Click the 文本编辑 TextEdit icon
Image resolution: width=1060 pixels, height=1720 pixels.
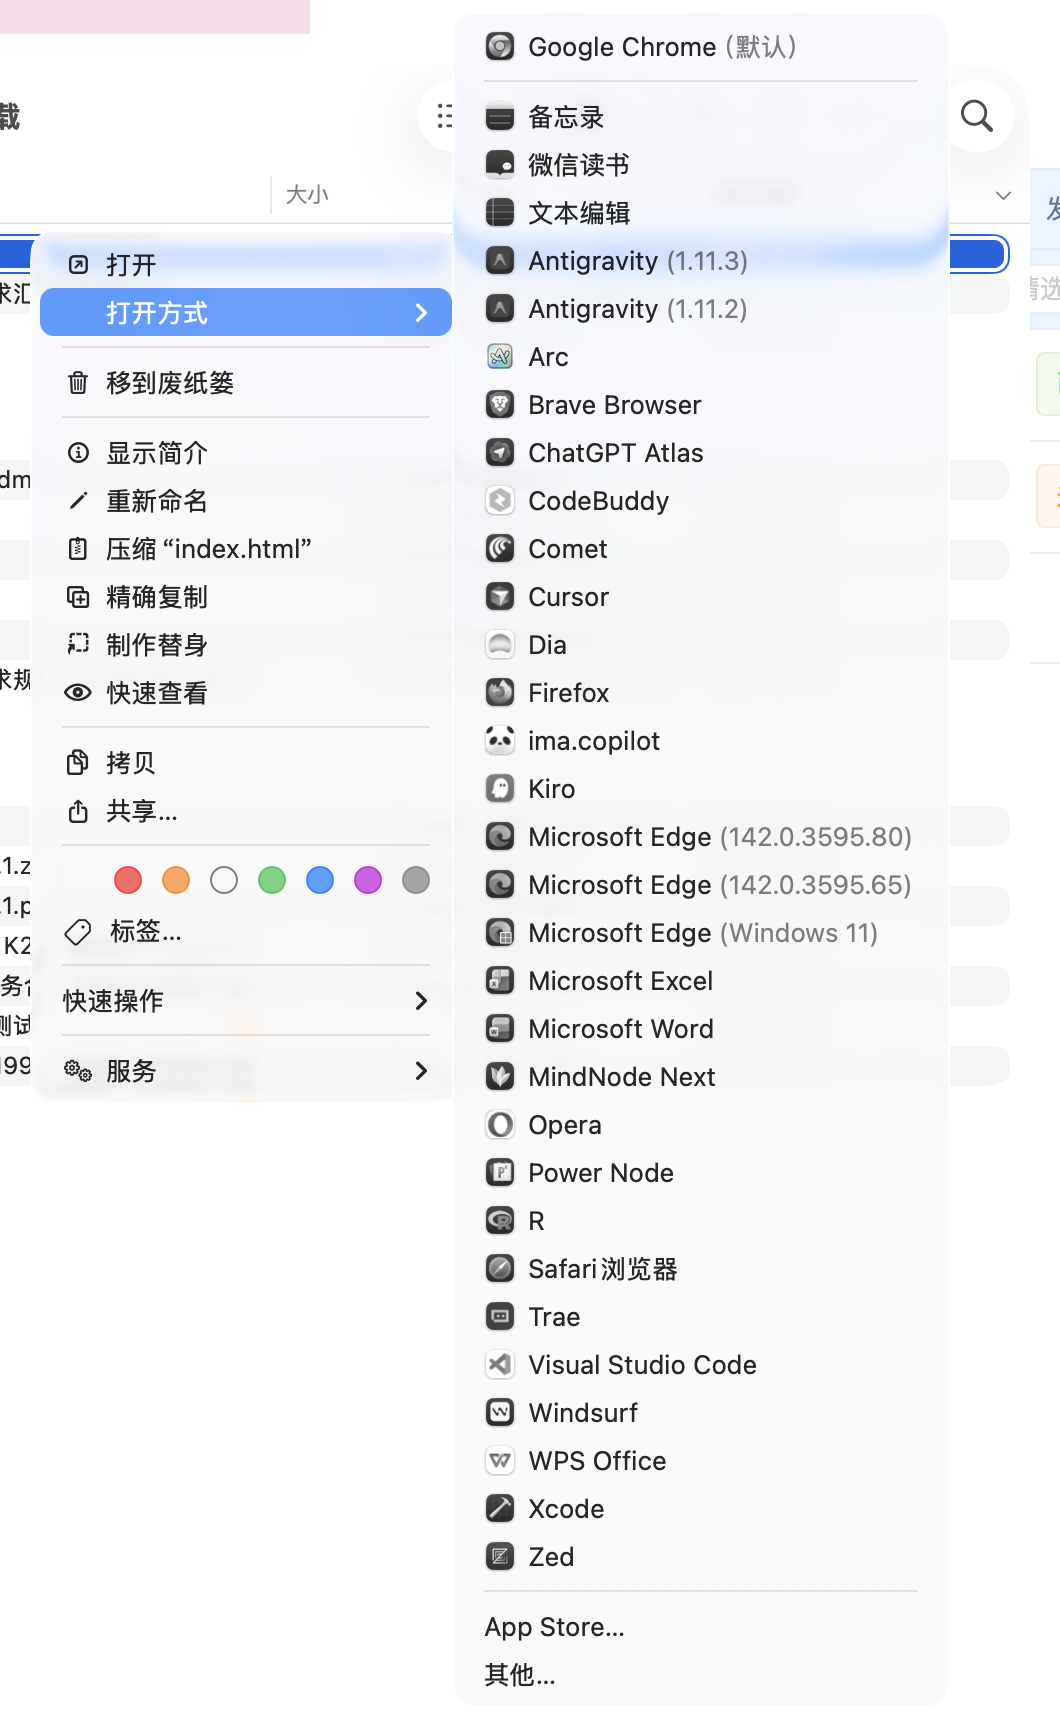coord(500,212)
